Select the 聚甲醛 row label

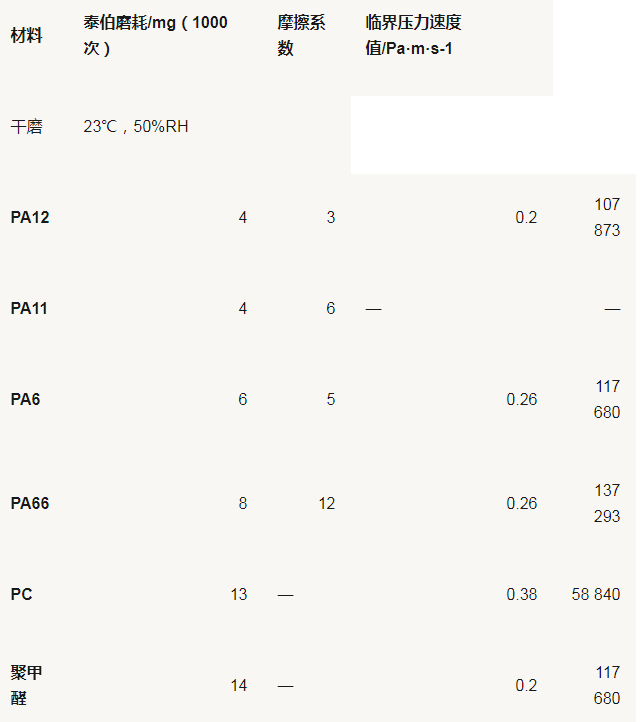[27, 685]
